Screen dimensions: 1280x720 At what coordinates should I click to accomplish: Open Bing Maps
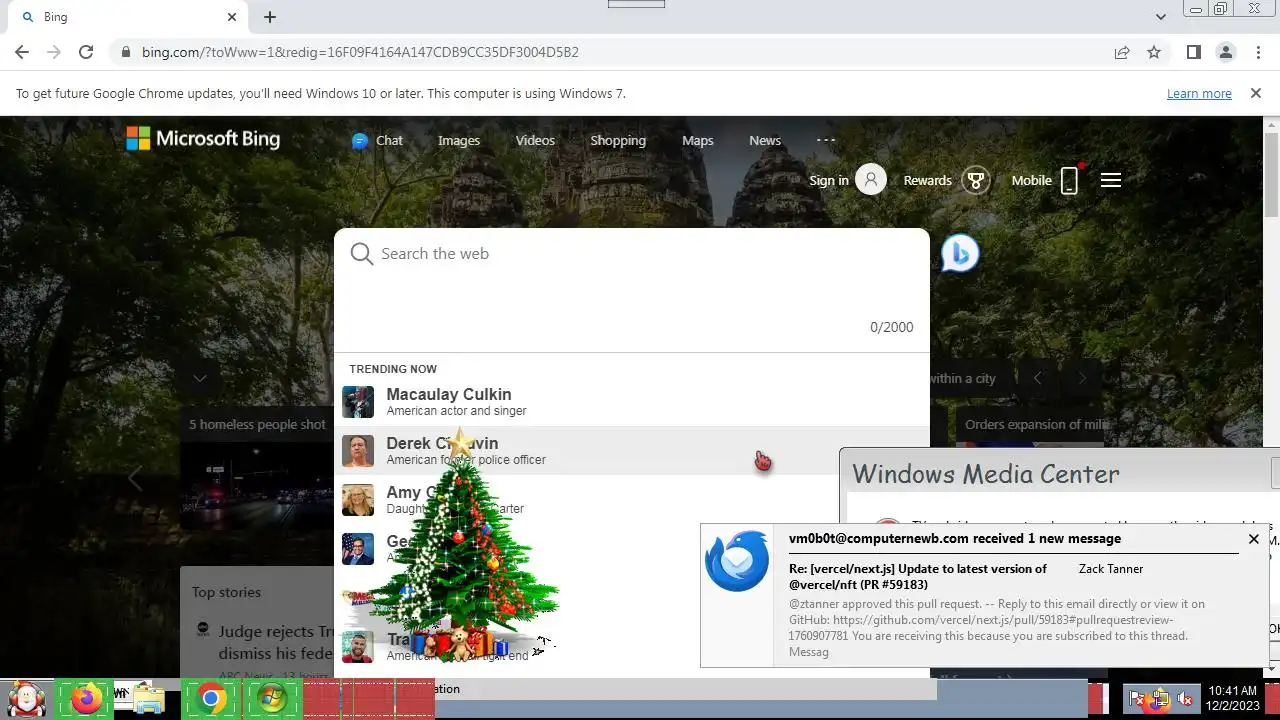698,141
